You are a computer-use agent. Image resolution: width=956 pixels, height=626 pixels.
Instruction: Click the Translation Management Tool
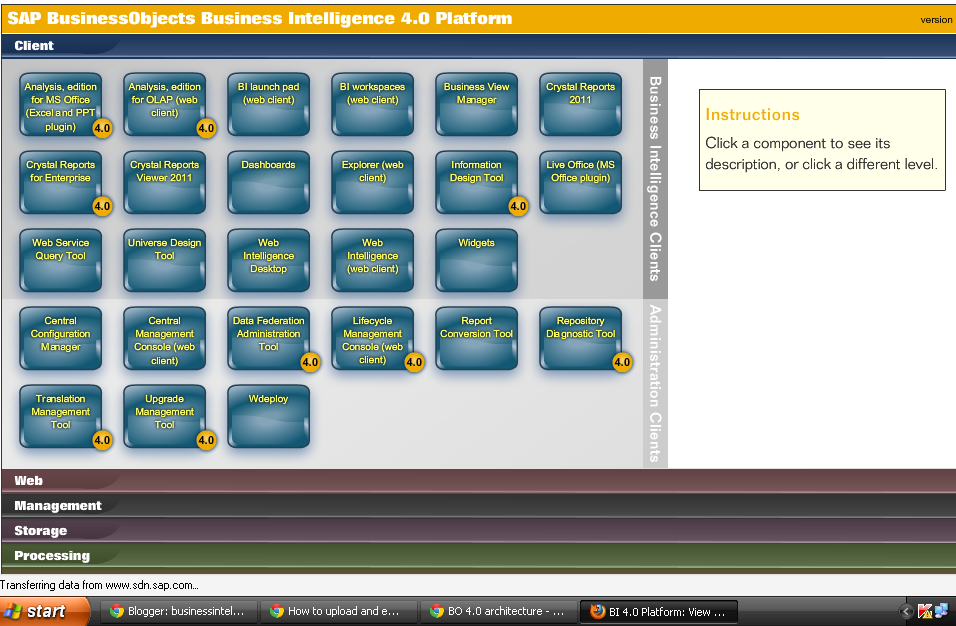[x=60, y=416]
